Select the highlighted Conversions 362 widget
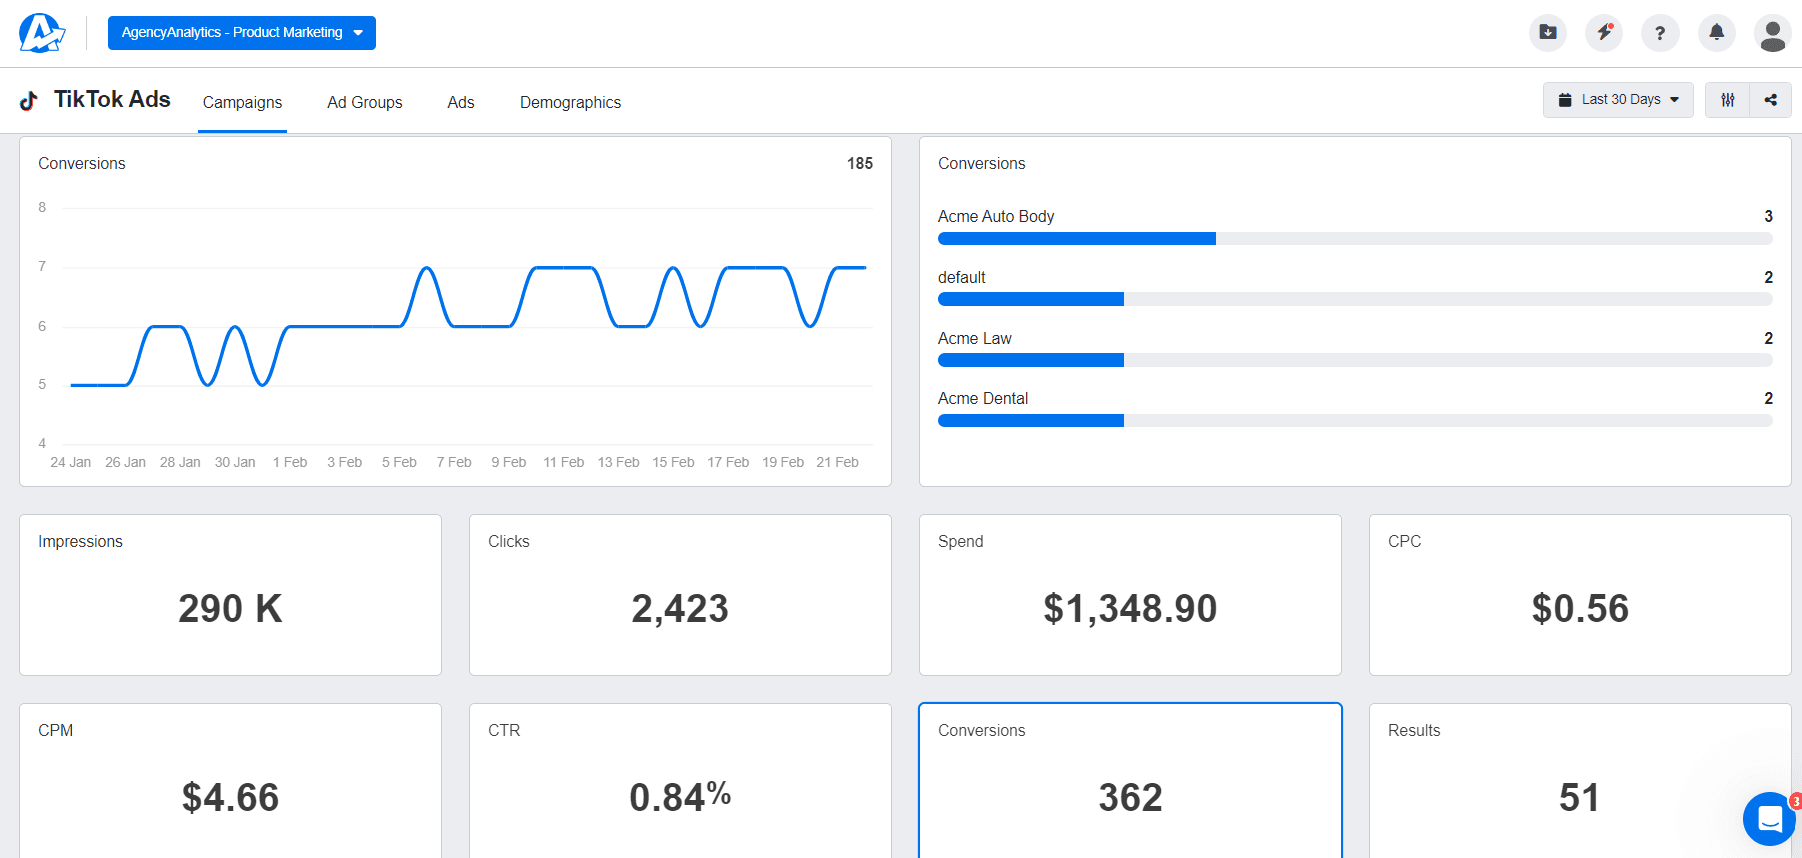Image resolution: width=1802 pixels, height=858 pixels. point(1130,780)
